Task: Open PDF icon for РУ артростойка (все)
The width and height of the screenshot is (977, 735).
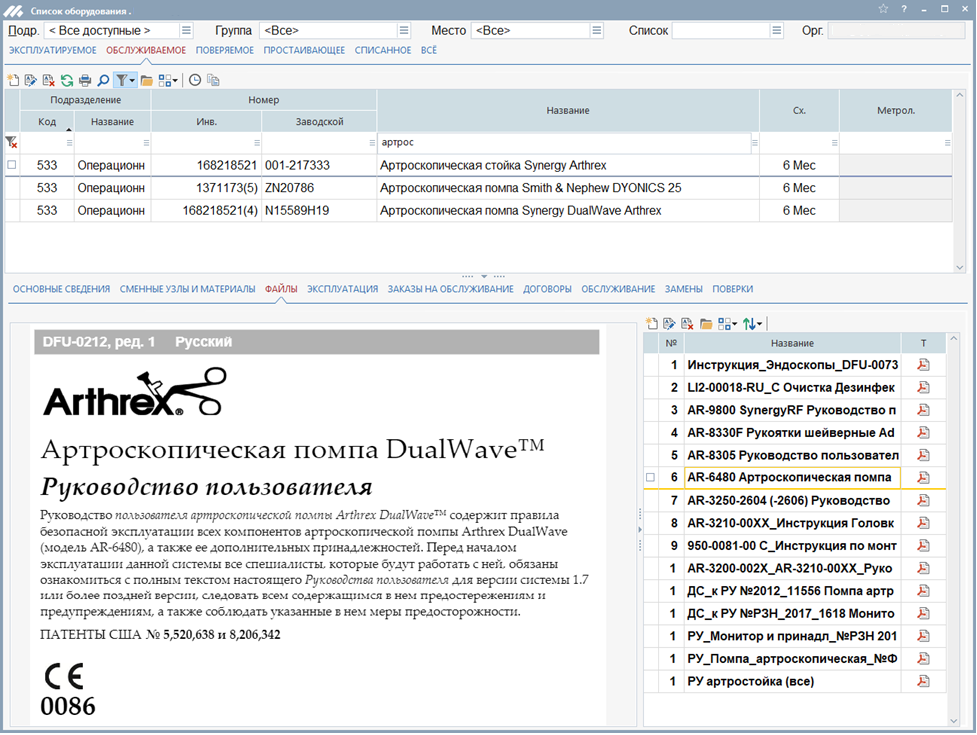Action: click(923, 681)
